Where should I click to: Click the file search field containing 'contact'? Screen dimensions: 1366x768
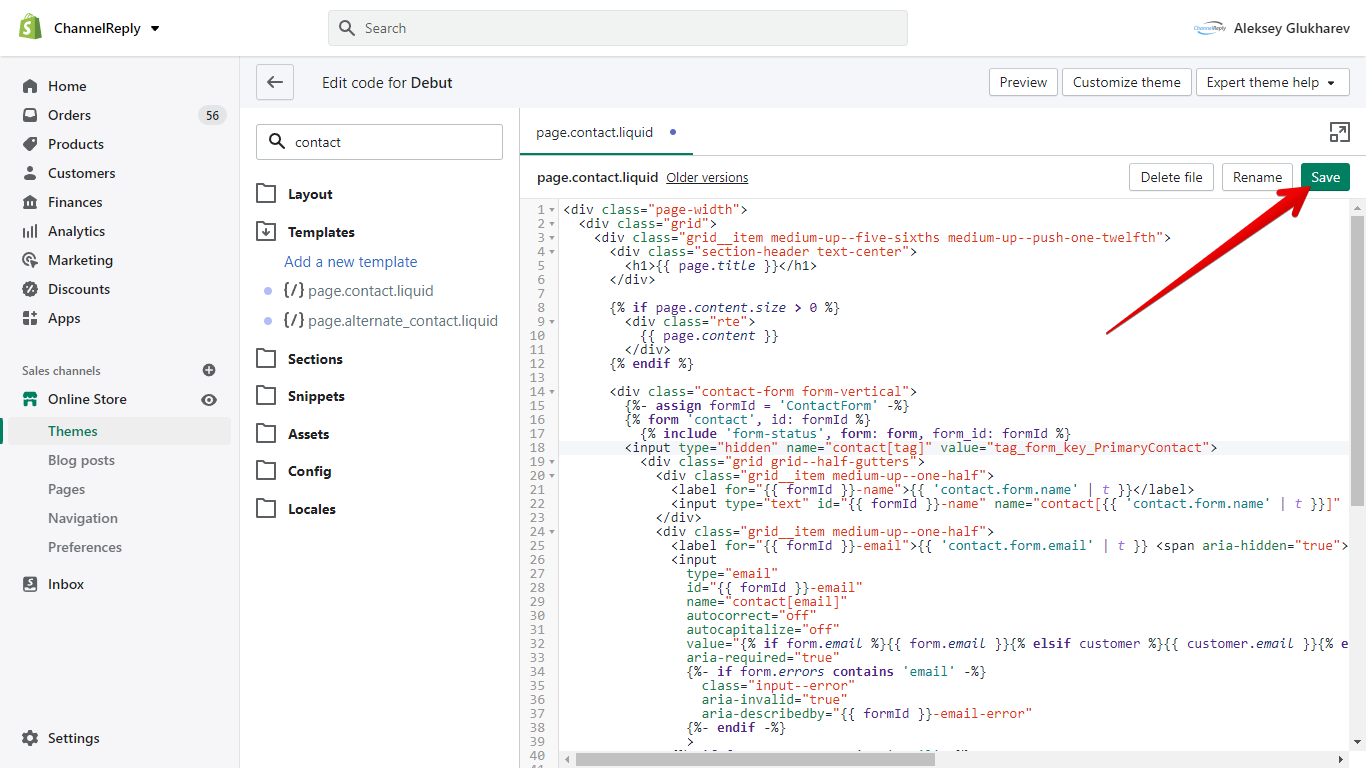[379, 142]
